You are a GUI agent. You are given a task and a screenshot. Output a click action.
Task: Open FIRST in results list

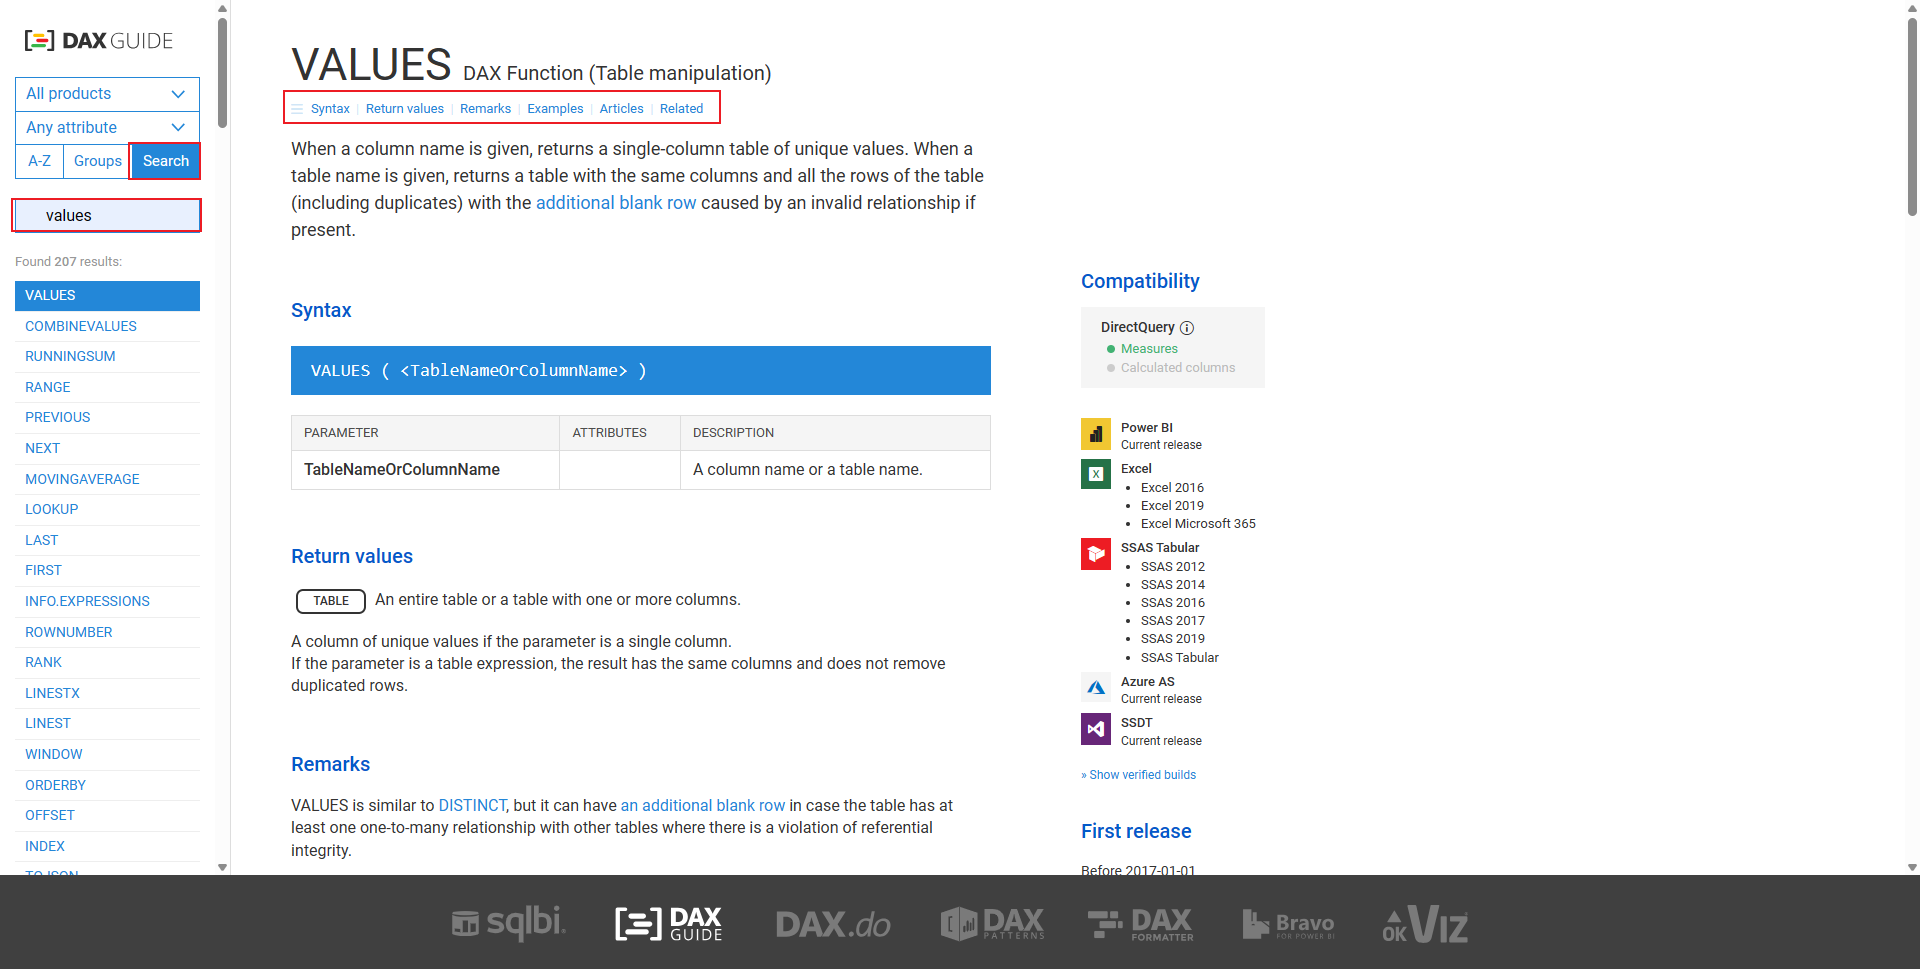point(107,571)
